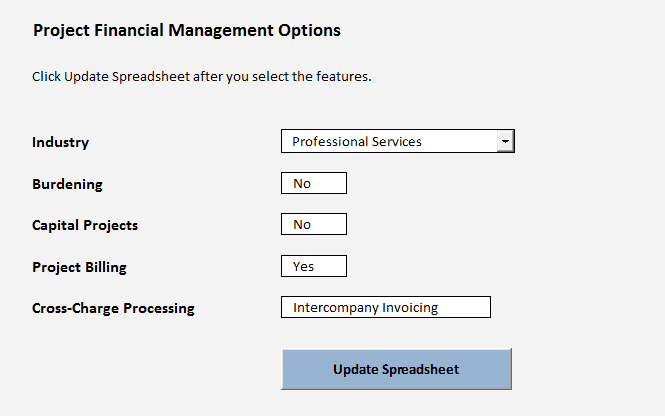
Task: Click the Industry label
Action: (x=60, y=142)
